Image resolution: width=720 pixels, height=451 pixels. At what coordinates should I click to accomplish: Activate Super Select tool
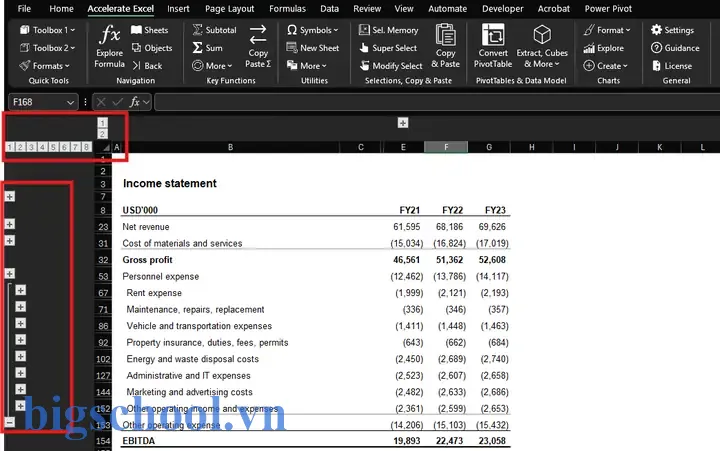pyautogui.click(x=388, y=48)
